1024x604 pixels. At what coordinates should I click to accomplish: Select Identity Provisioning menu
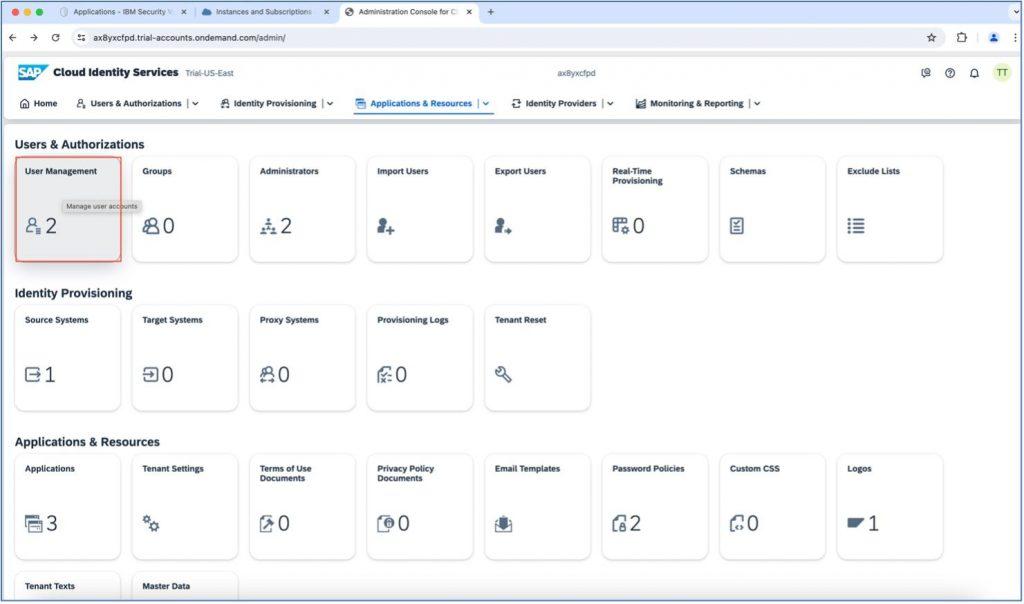coord(268,103)
